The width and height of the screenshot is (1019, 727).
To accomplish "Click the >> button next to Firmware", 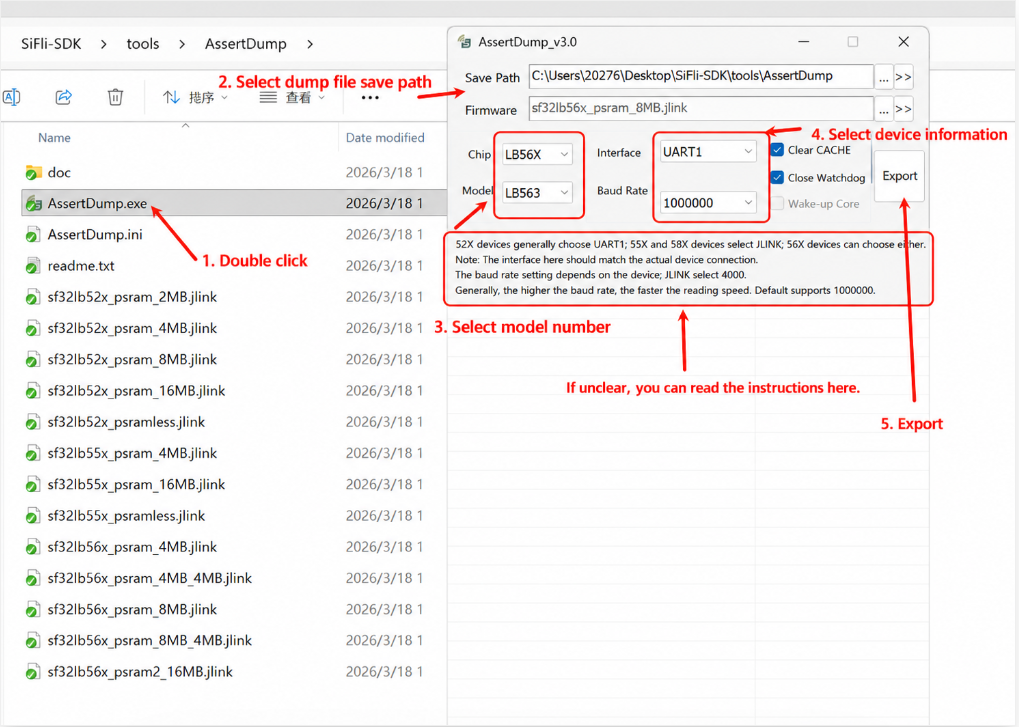I will point(903,109).
